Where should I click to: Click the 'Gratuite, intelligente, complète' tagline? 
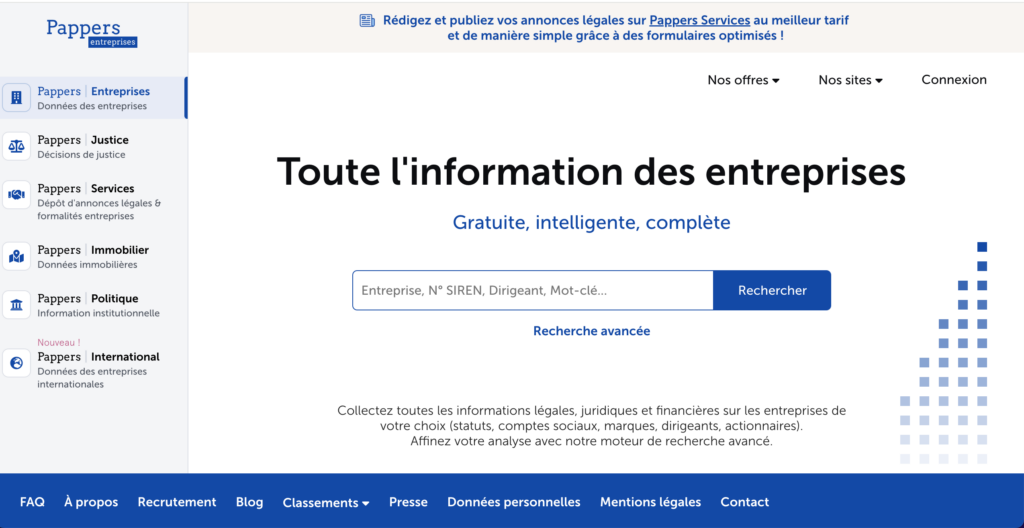pos(592,222)
